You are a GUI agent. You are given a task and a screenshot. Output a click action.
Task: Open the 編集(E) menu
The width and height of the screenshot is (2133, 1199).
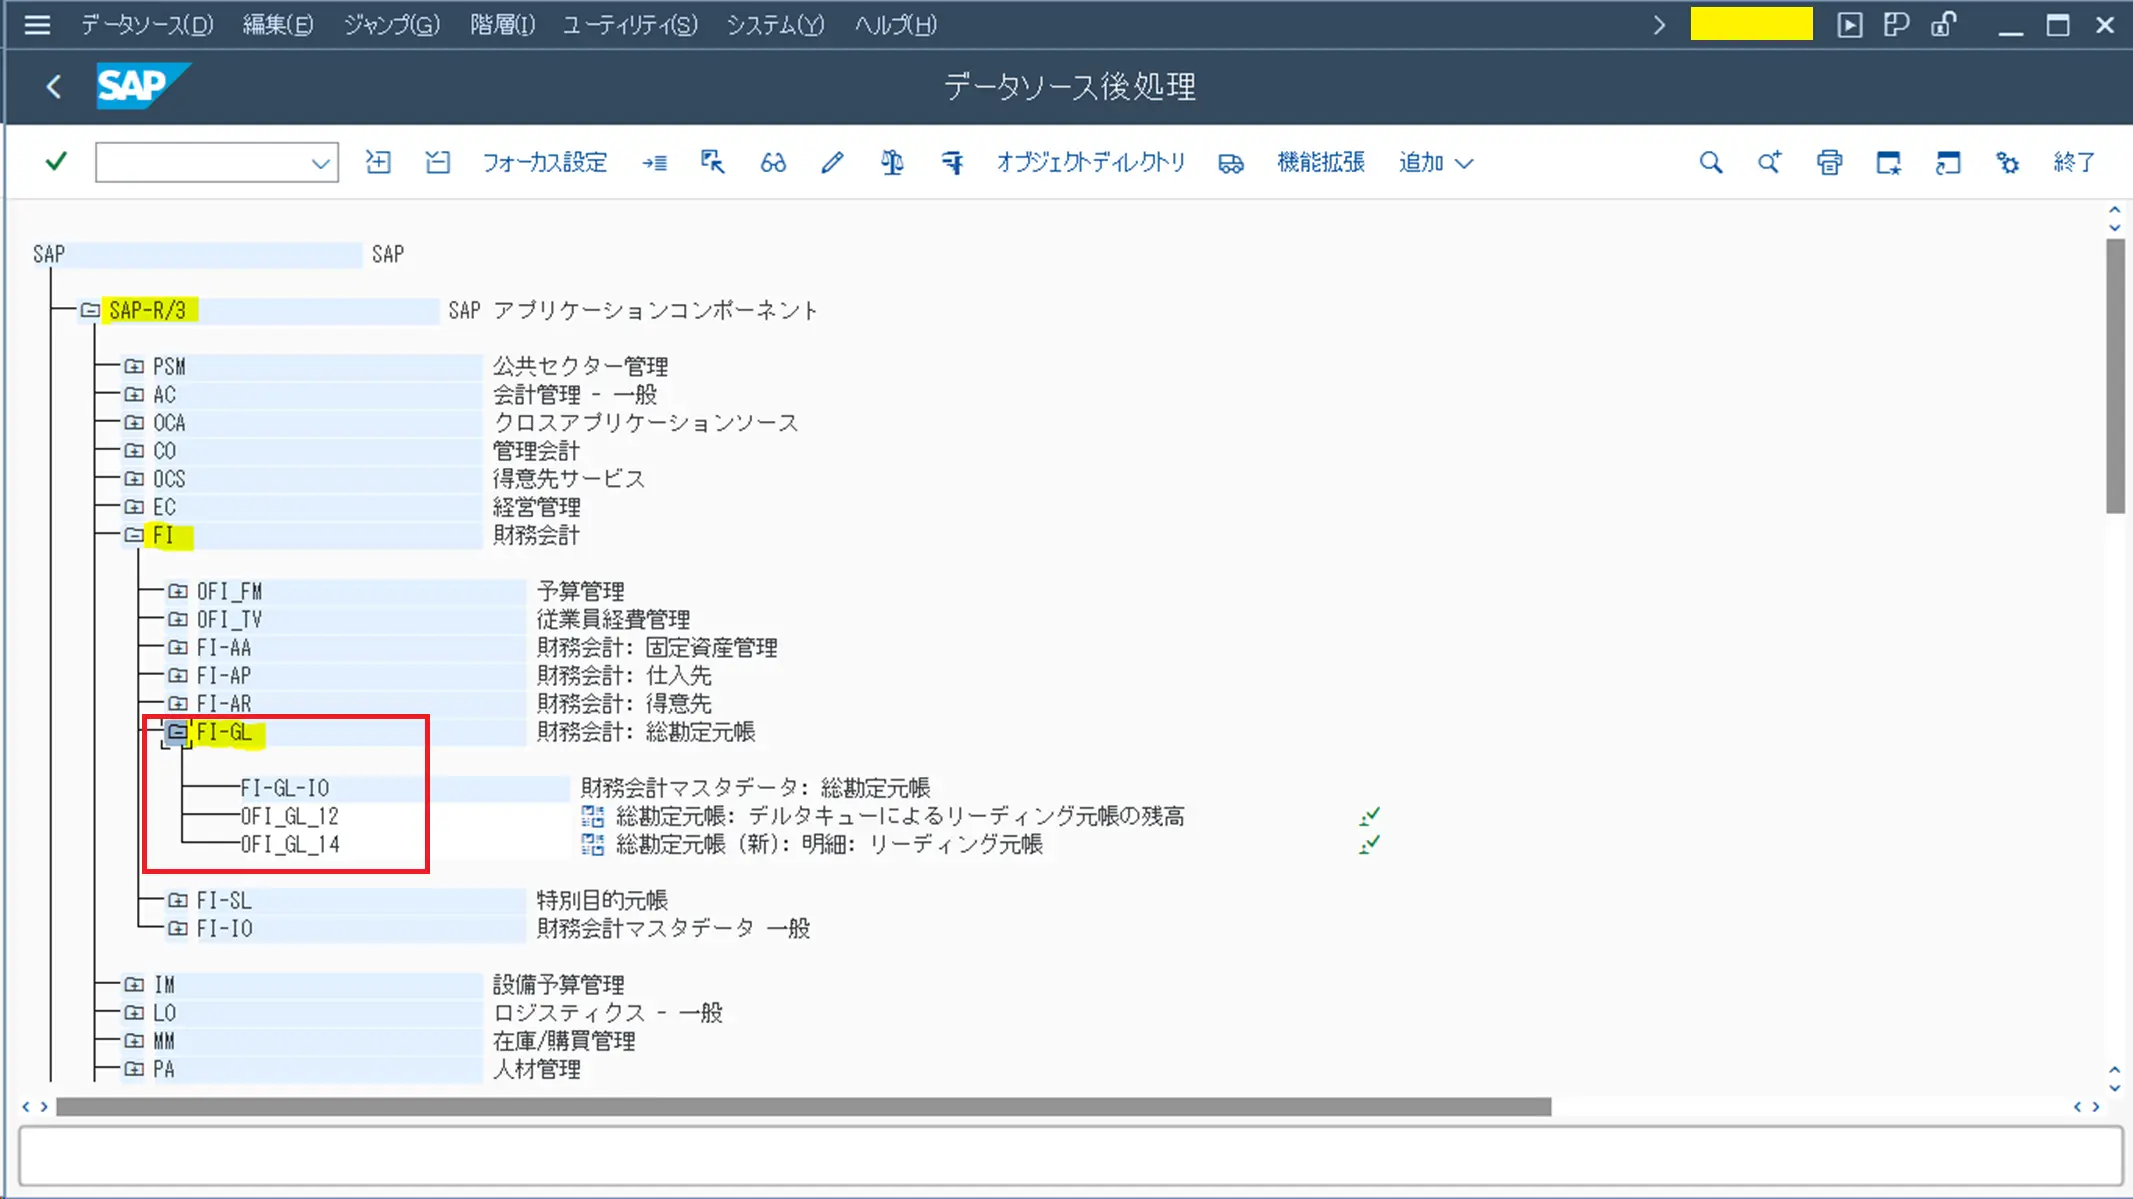[x=278, y=25]
